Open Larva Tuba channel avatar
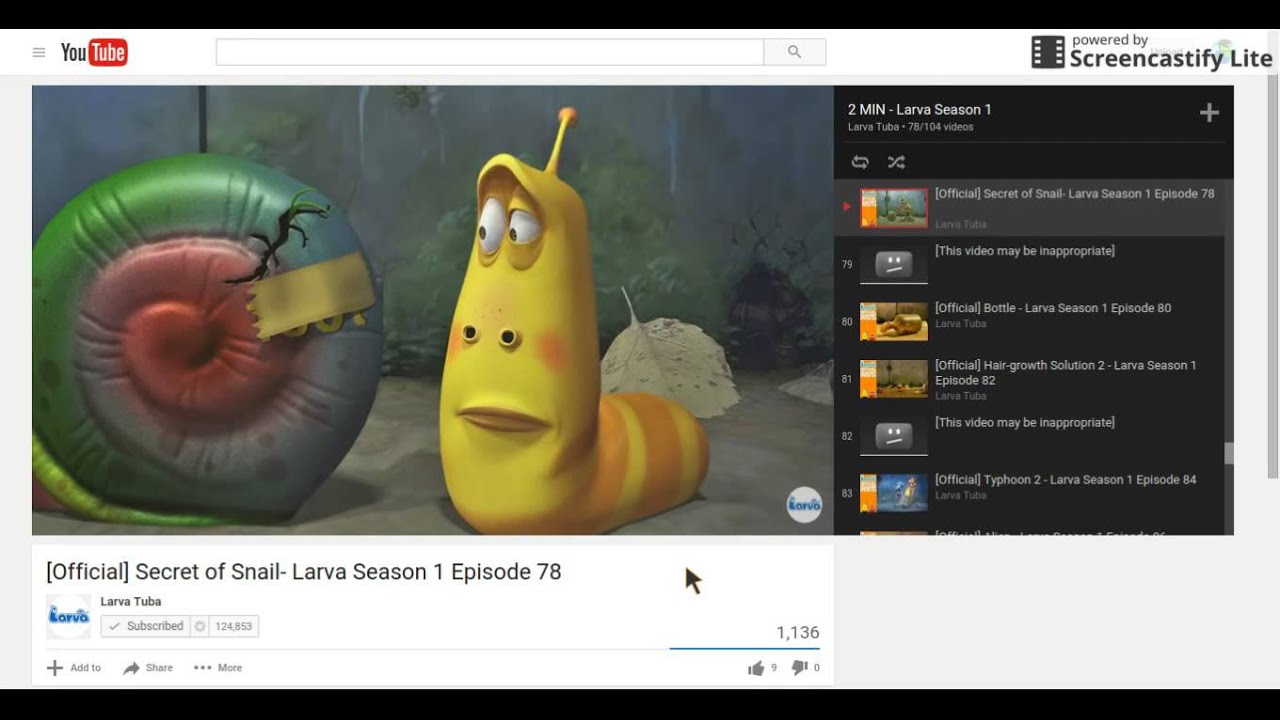 tap(69, 617)
